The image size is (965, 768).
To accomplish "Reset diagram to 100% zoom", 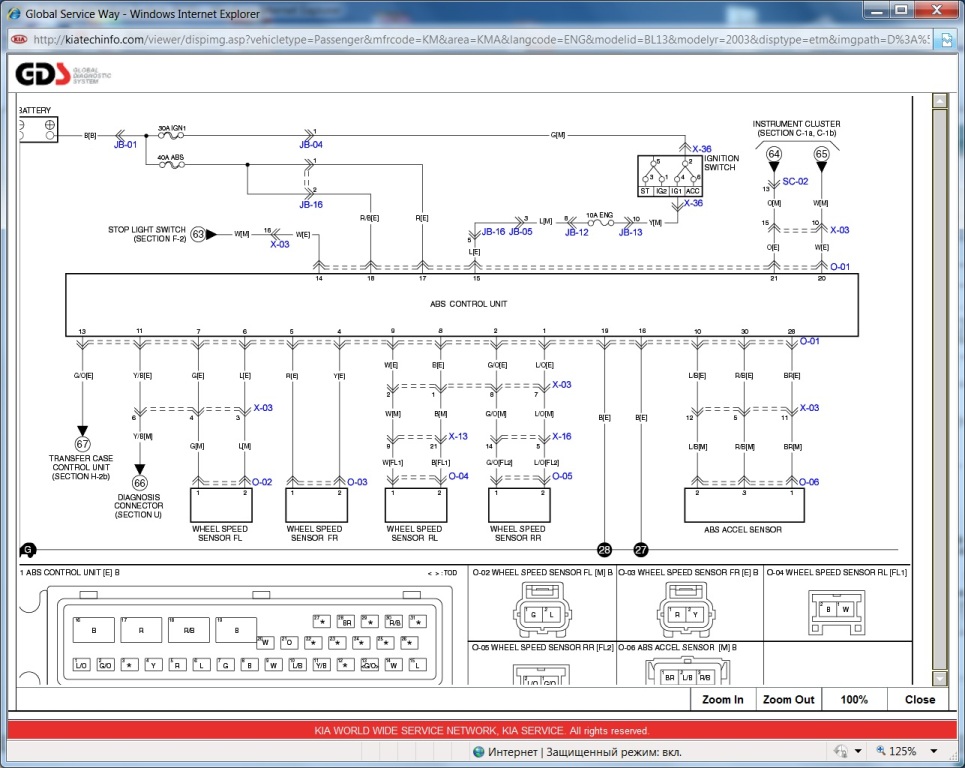I will click(853, 700).
